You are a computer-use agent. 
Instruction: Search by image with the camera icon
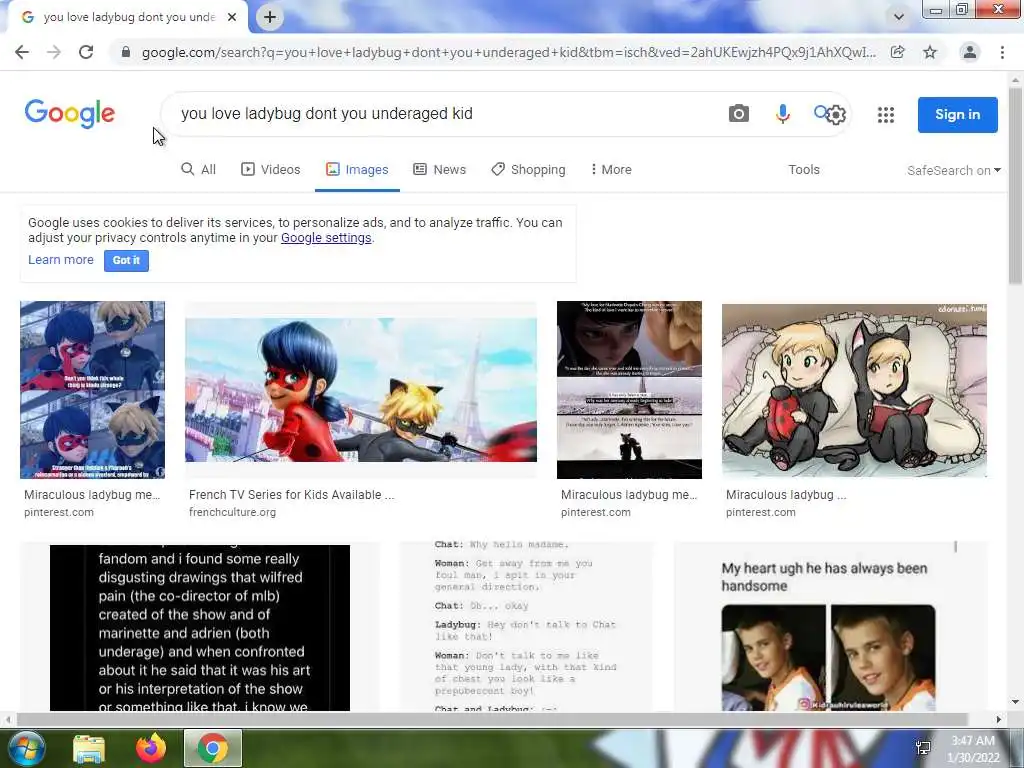tap(739, 114)
